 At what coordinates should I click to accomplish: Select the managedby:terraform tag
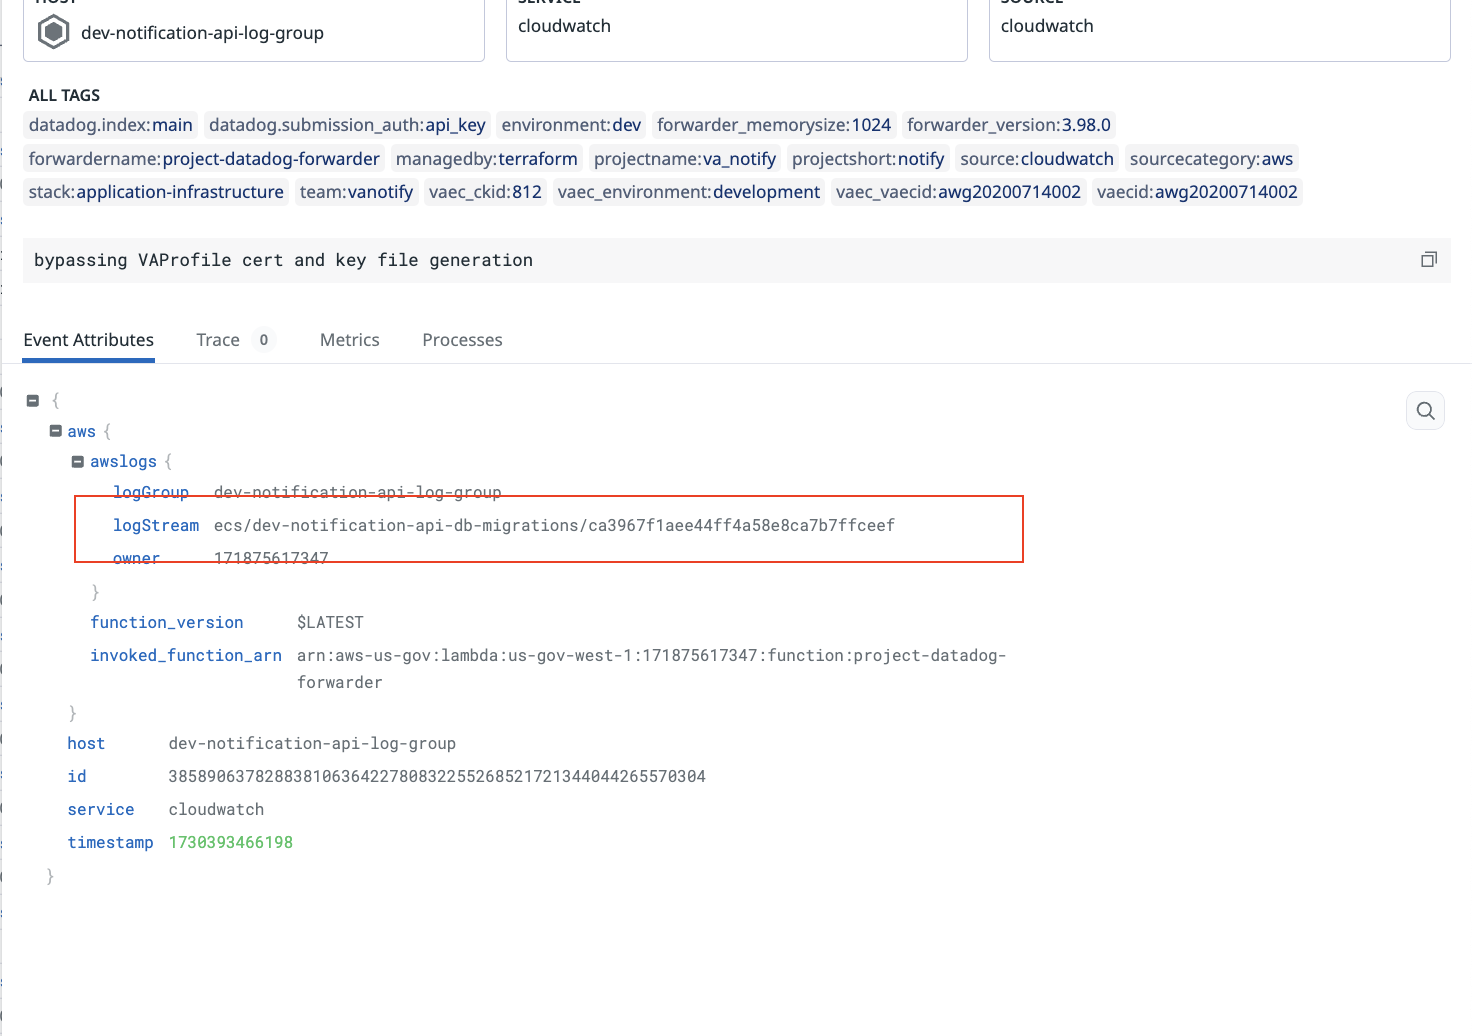[487, 159]
